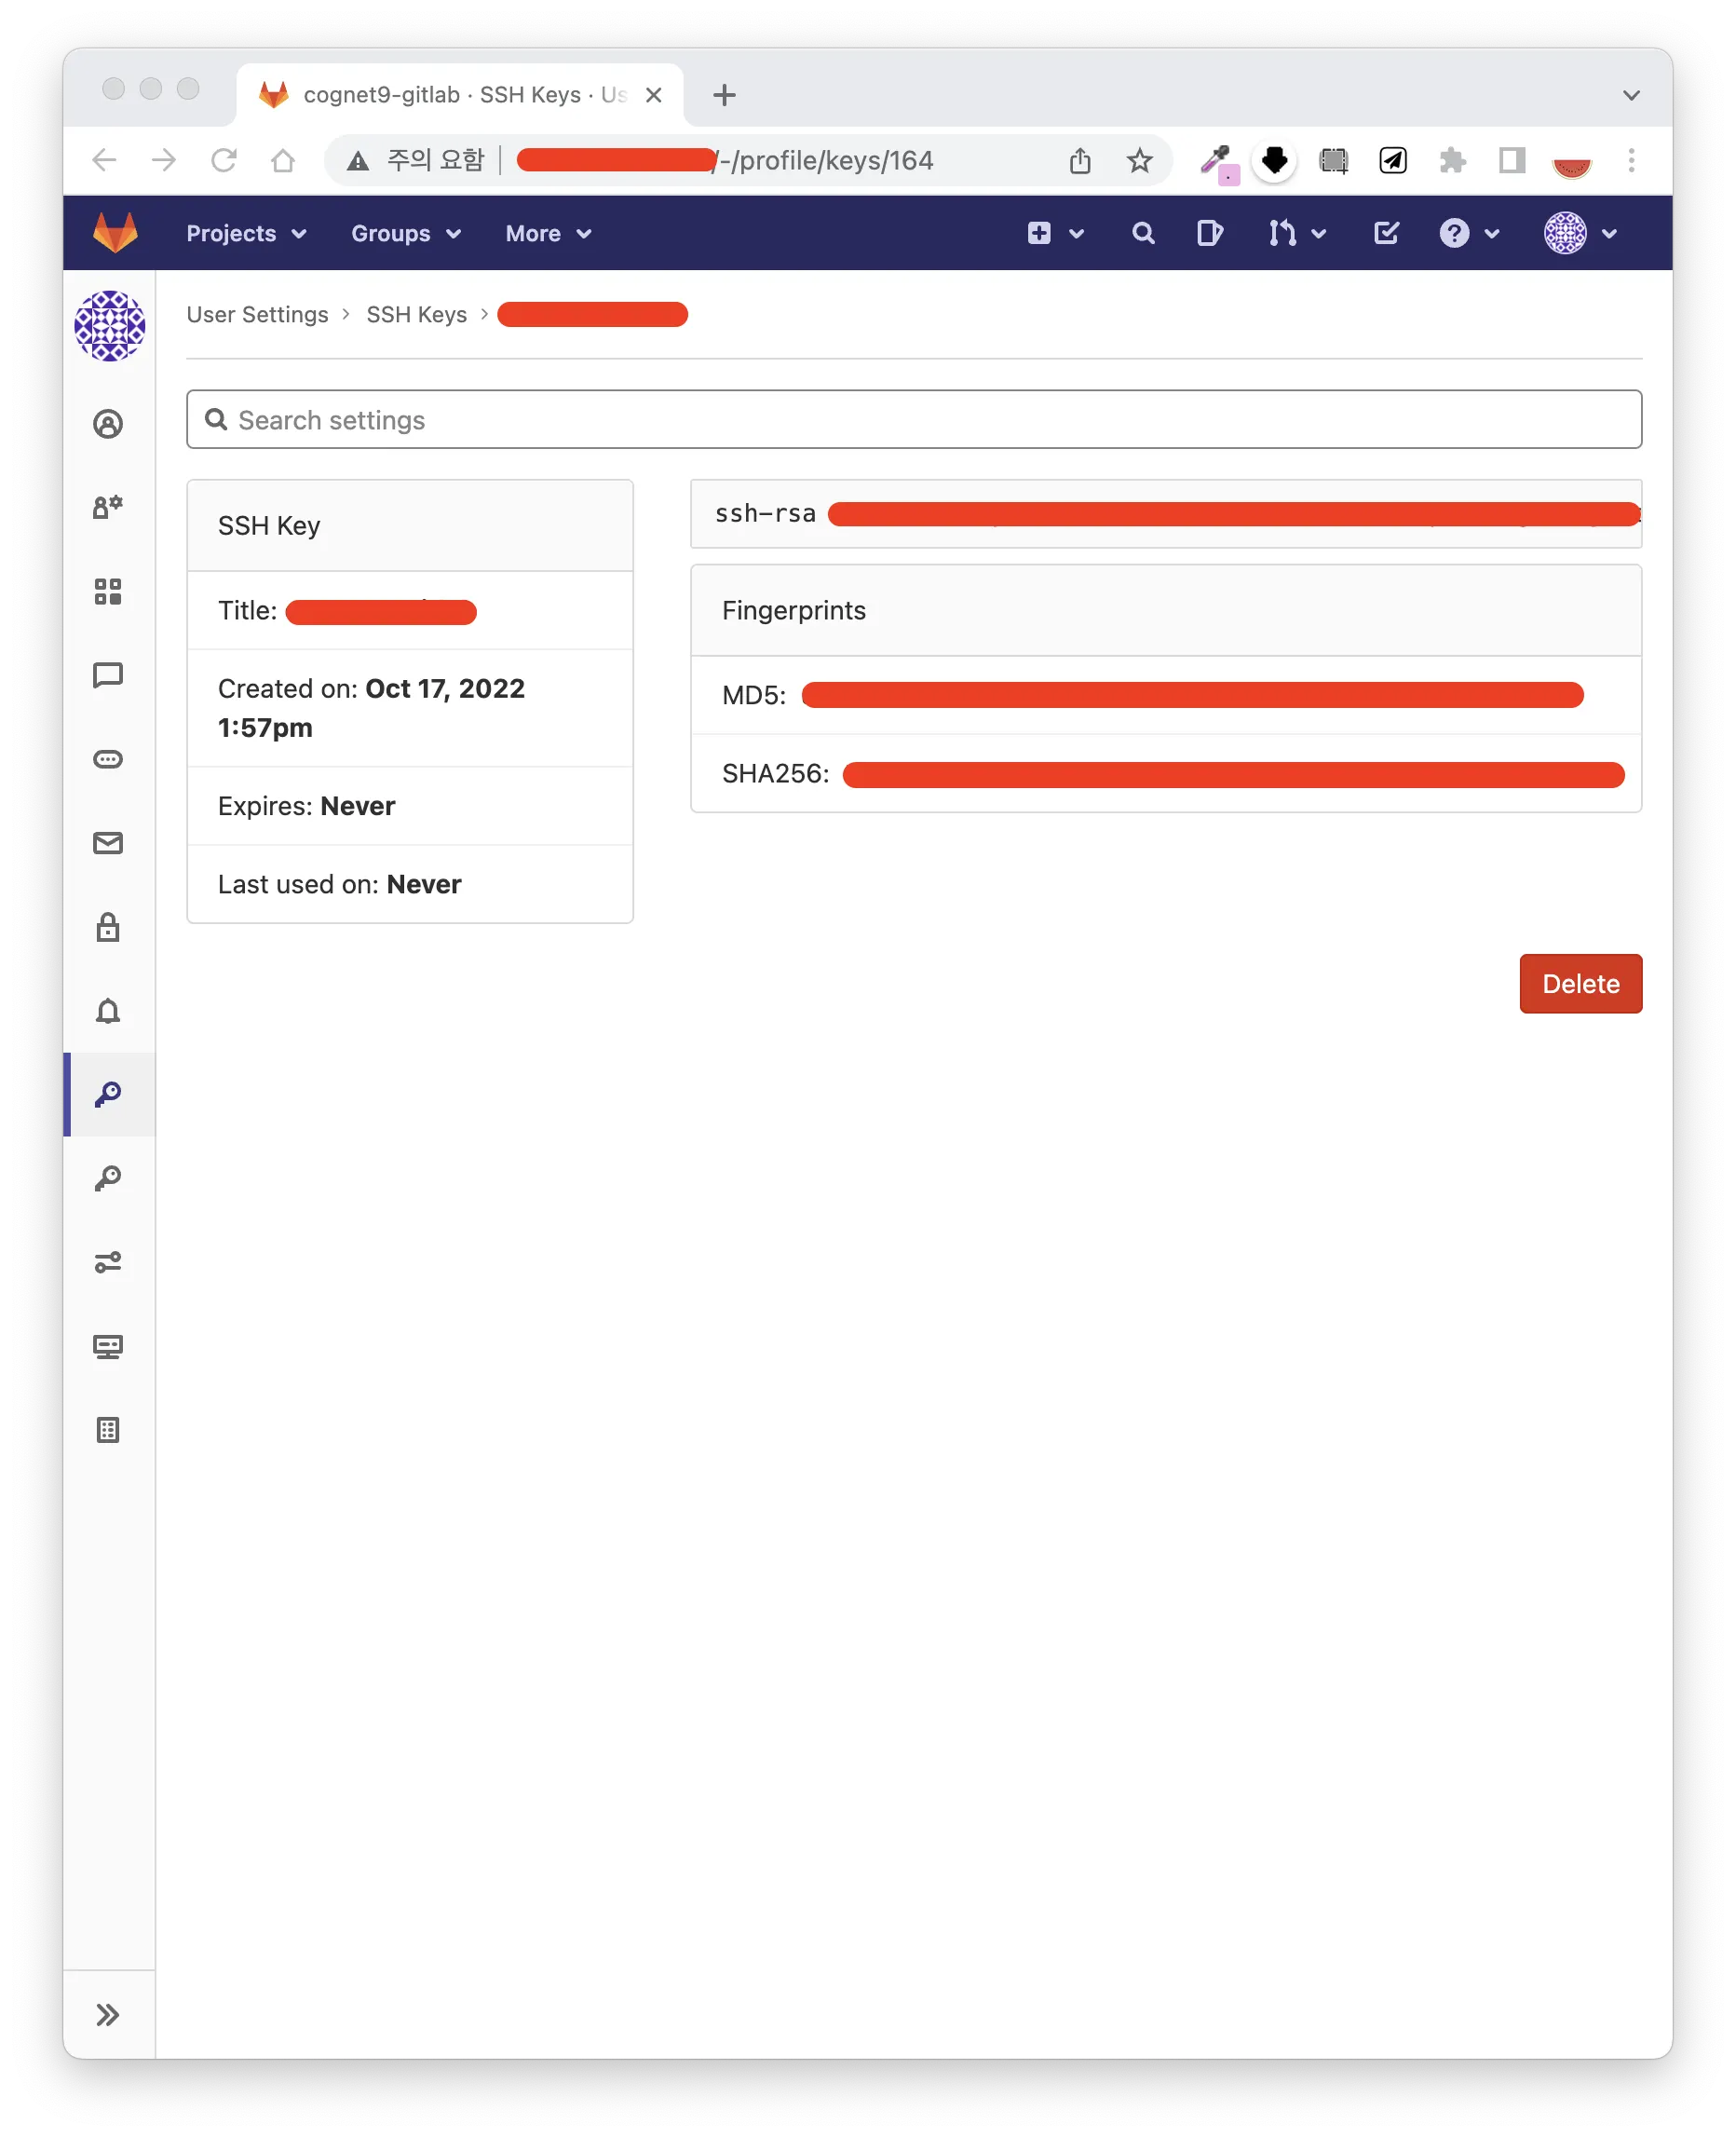1736x2137 pixels.
Task: Open the Help question mark menu
Action: tap(1469, 233)
